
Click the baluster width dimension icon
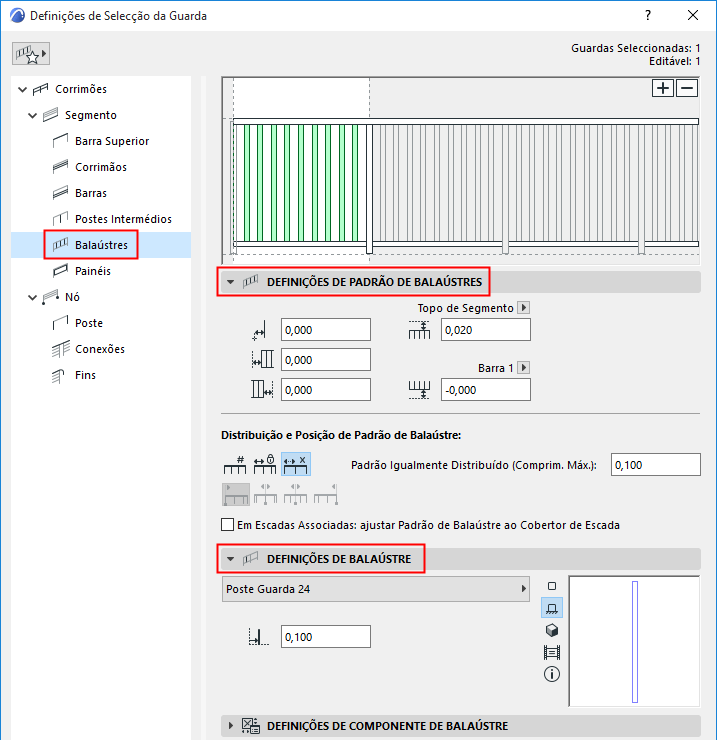259,637
